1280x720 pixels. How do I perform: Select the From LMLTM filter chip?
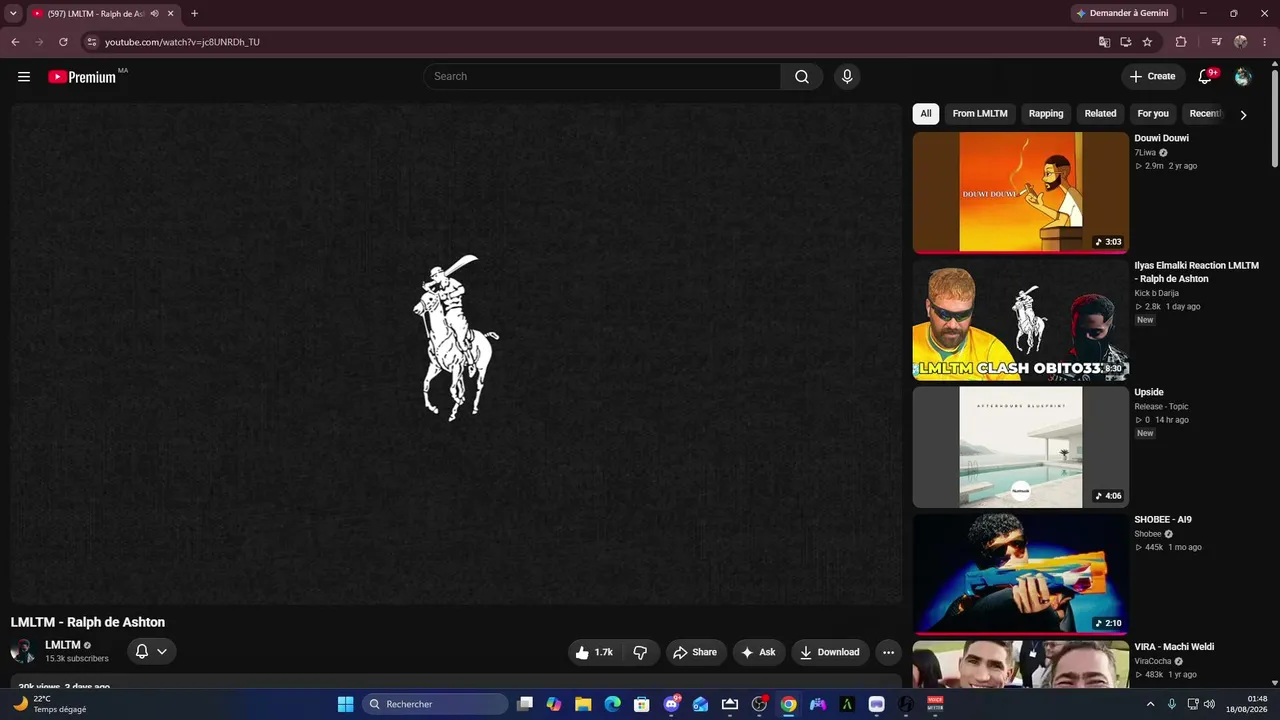pos(980,114)
